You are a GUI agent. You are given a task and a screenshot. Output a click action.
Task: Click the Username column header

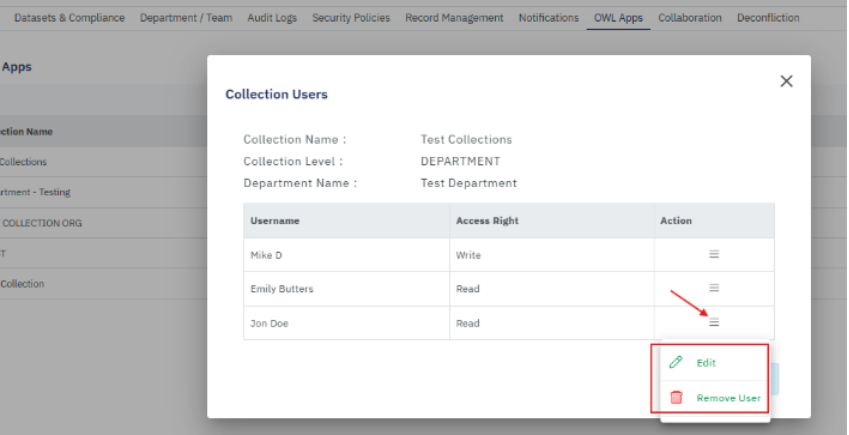point(275,220)
